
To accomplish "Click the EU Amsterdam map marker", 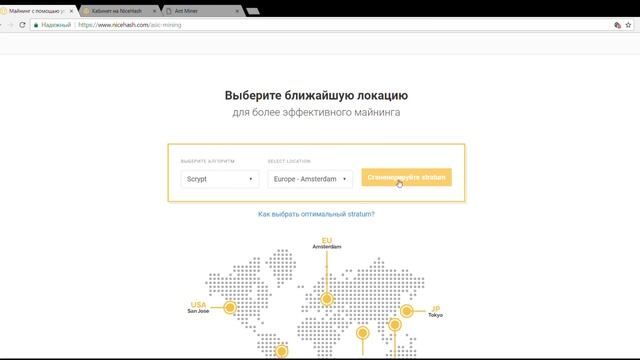I will pyautogui.click(x=327, y=299).
